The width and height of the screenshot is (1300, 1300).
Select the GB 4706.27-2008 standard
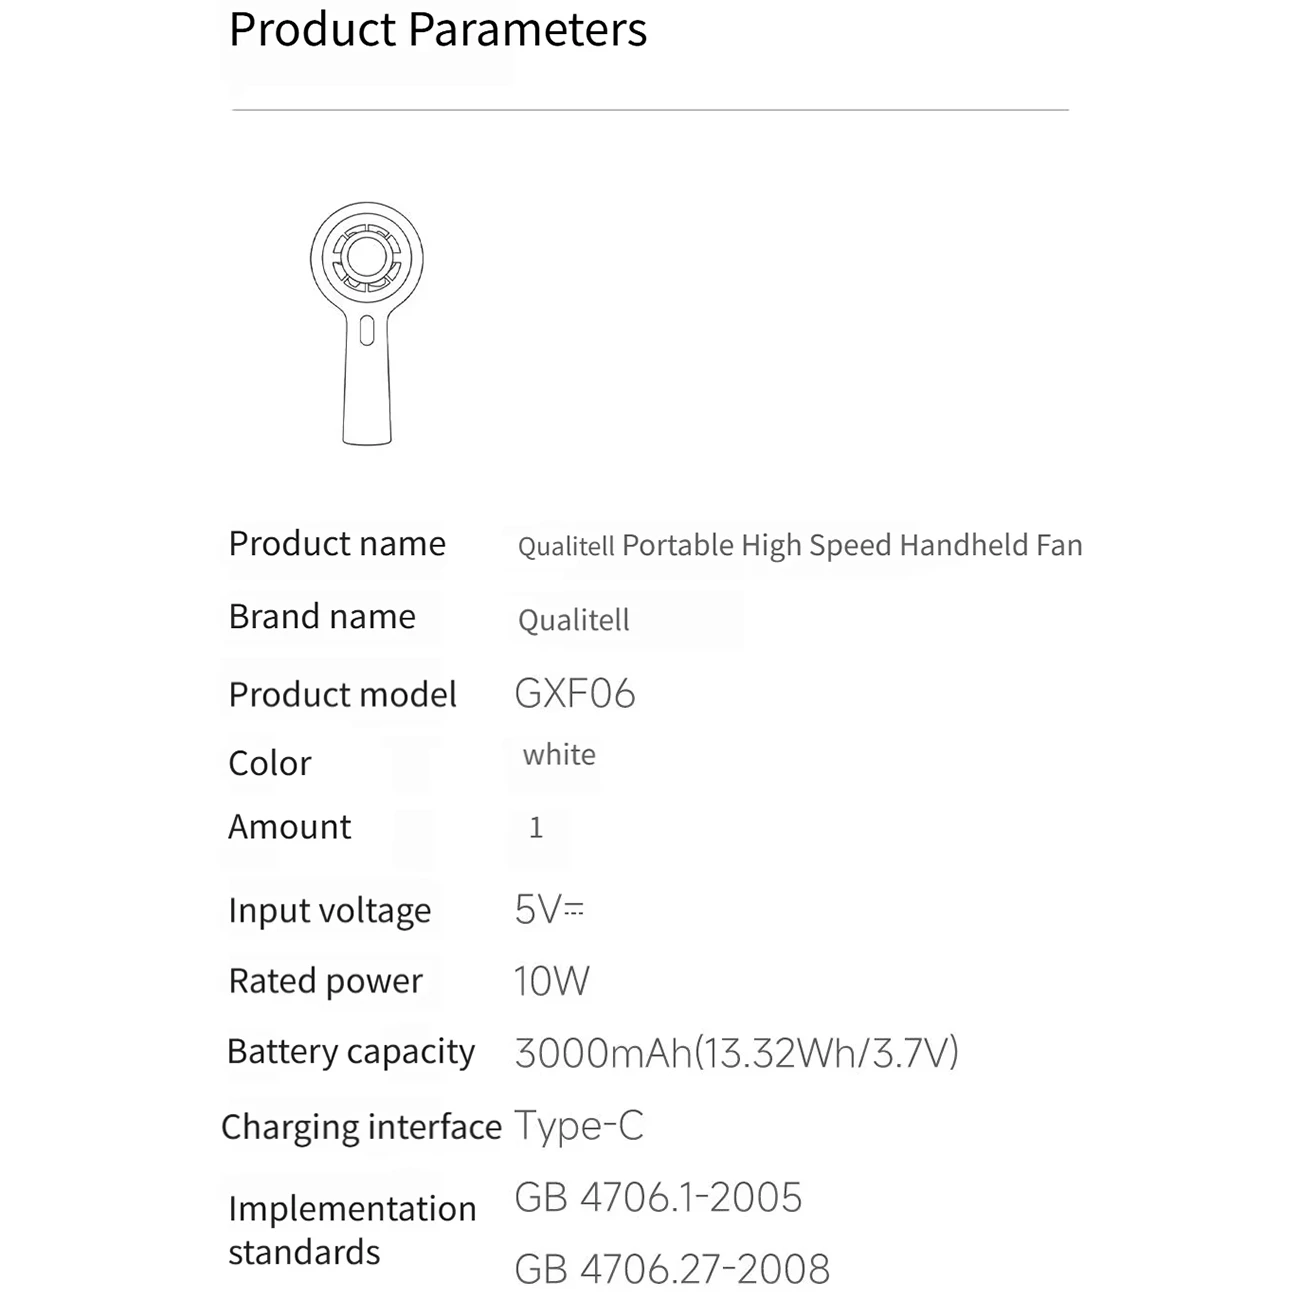click(672, 1269)
